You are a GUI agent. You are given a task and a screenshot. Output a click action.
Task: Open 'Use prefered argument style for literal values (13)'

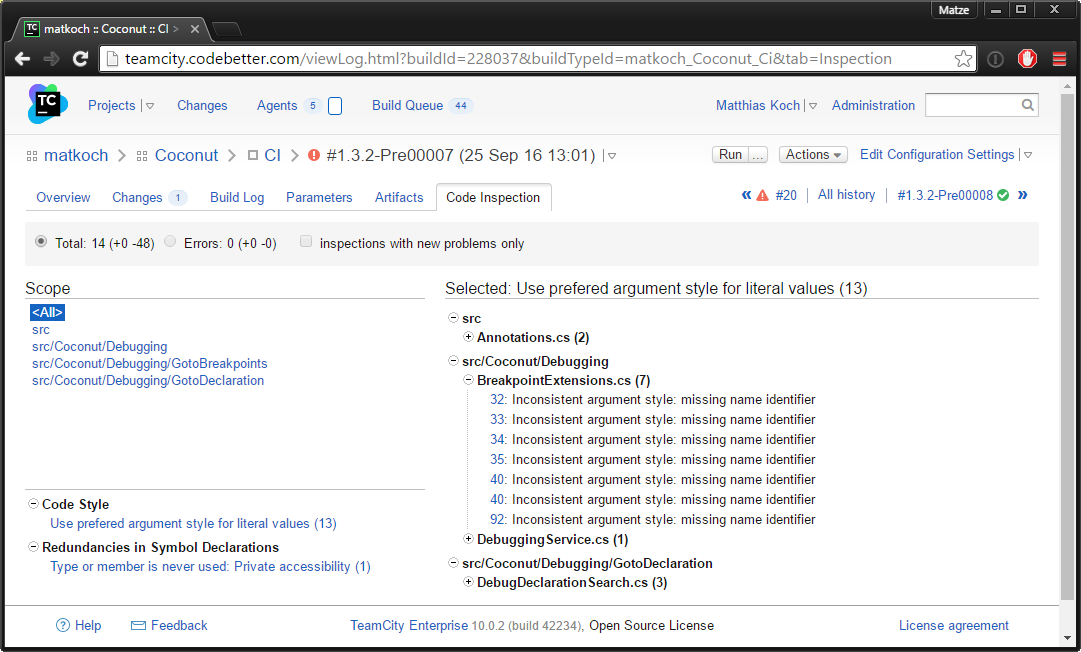click(x=193, y=523)
